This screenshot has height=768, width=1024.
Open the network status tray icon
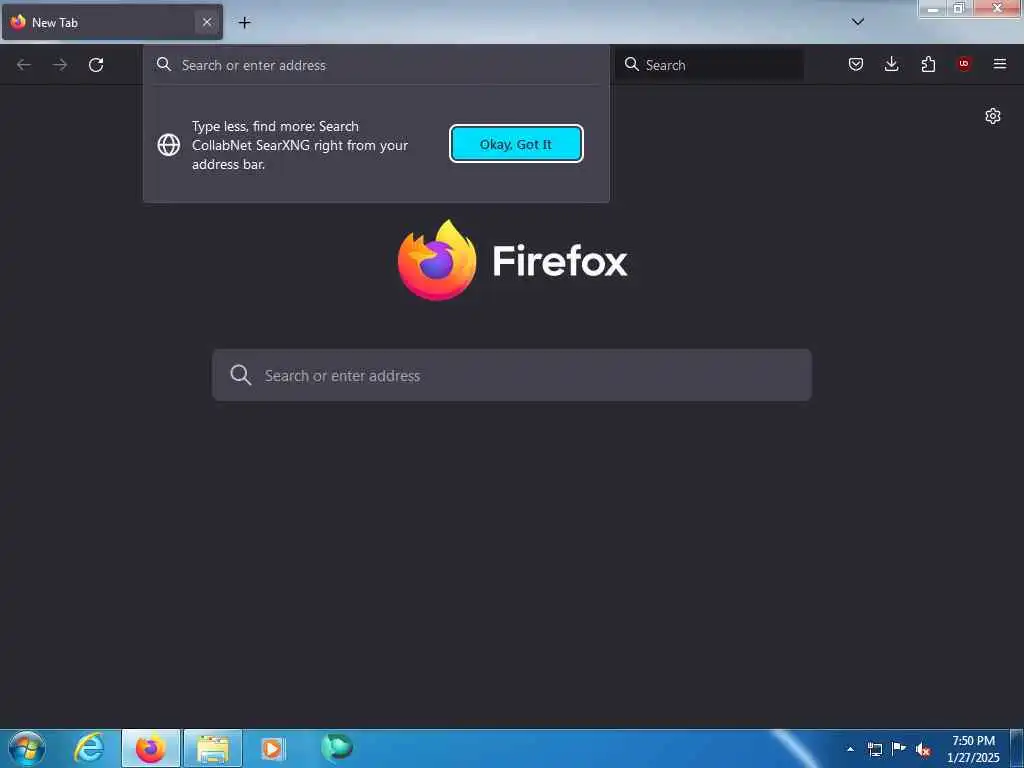click(874, 749)
